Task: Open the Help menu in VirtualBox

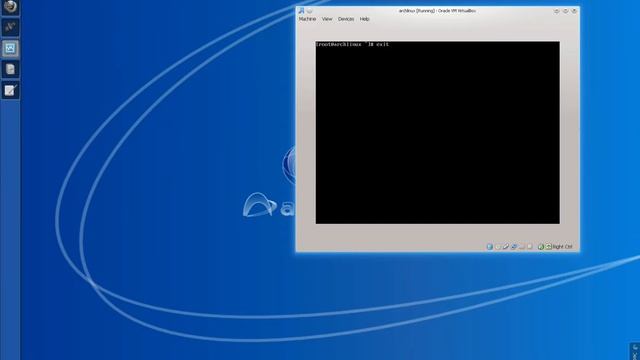Action: pos(364,19)
